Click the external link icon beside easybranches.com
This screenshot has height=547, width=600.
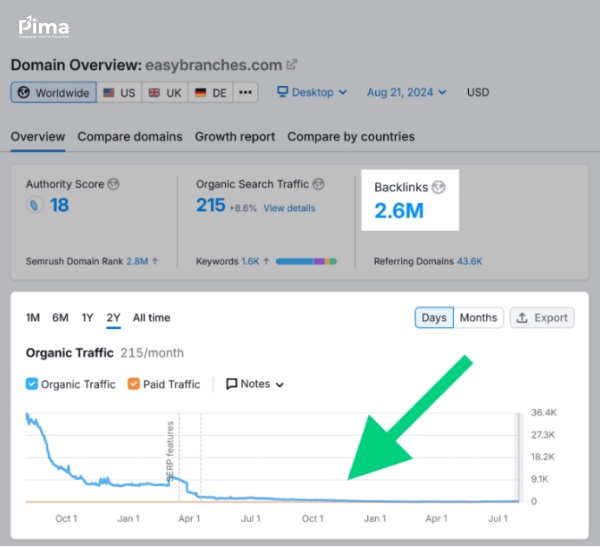pyautogui.click(x=292, y=65)
